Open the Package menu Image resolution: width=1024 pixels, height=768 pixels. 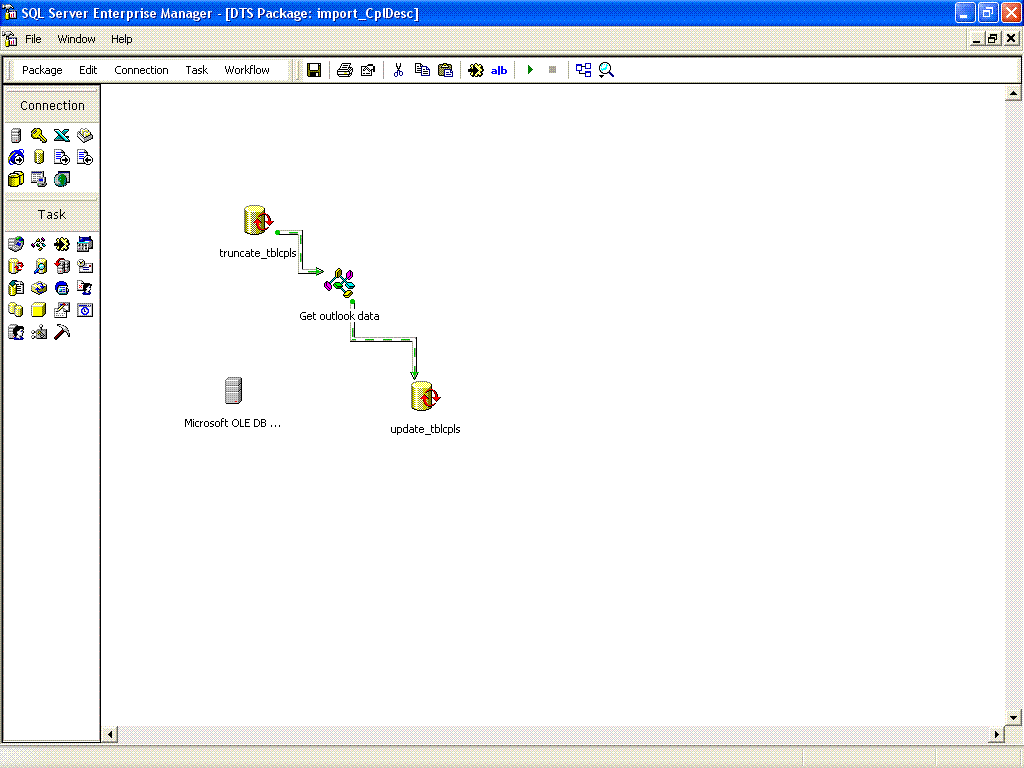pyautogui.click(x=42, y=70)
